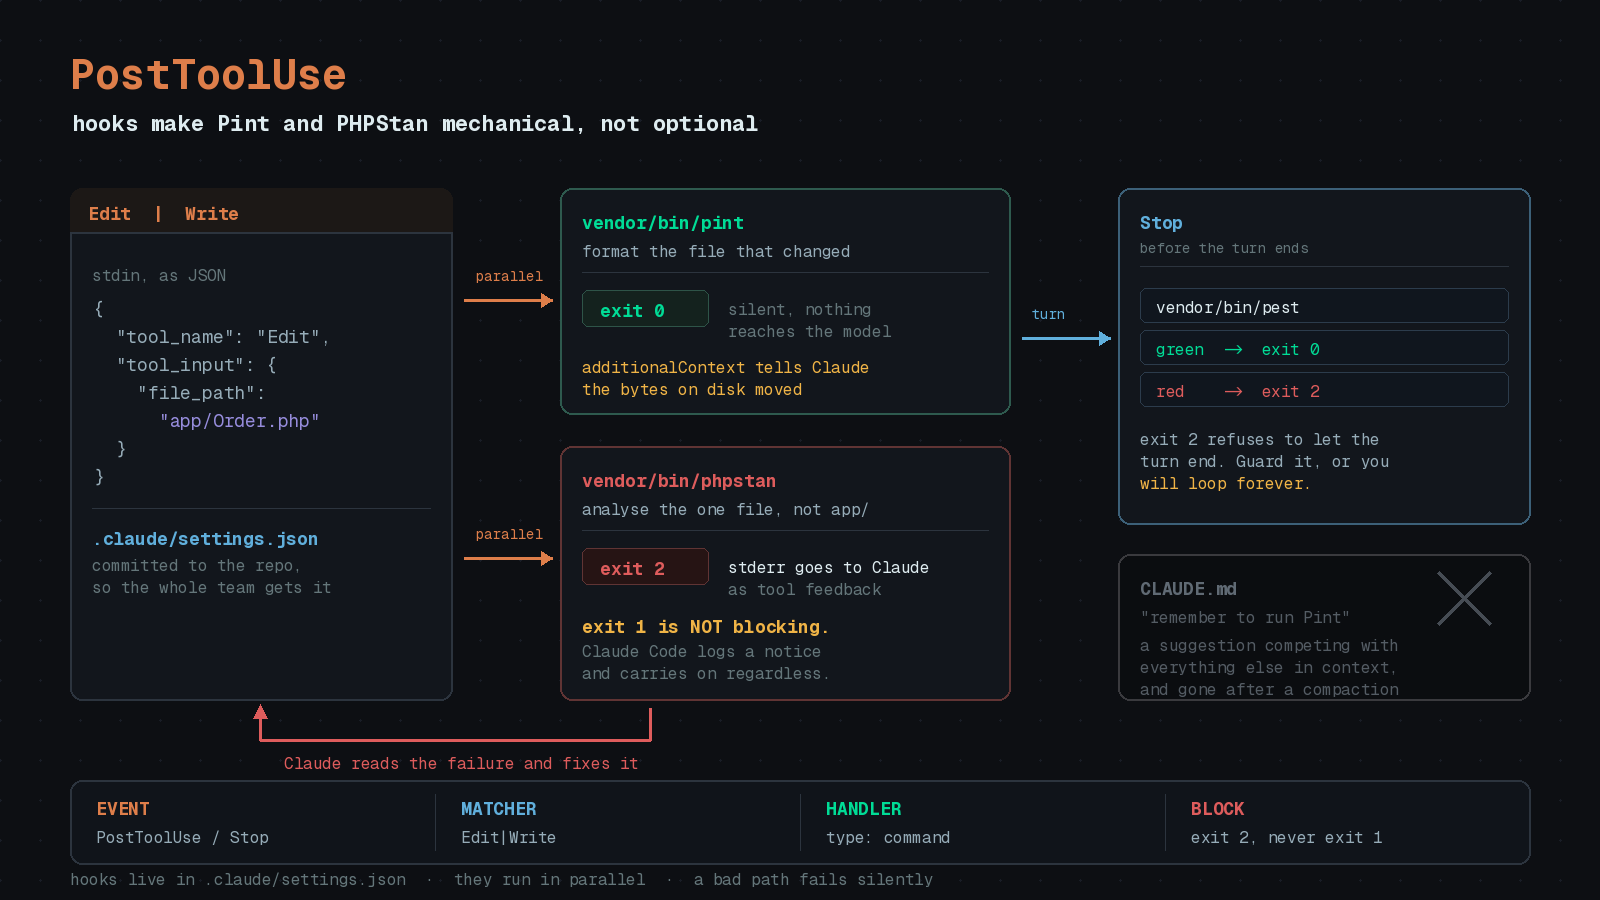Viewport: 1600px width, 900px height.
Task: Click the turn label above the blue arrow
Action: tap(1048, 315)
